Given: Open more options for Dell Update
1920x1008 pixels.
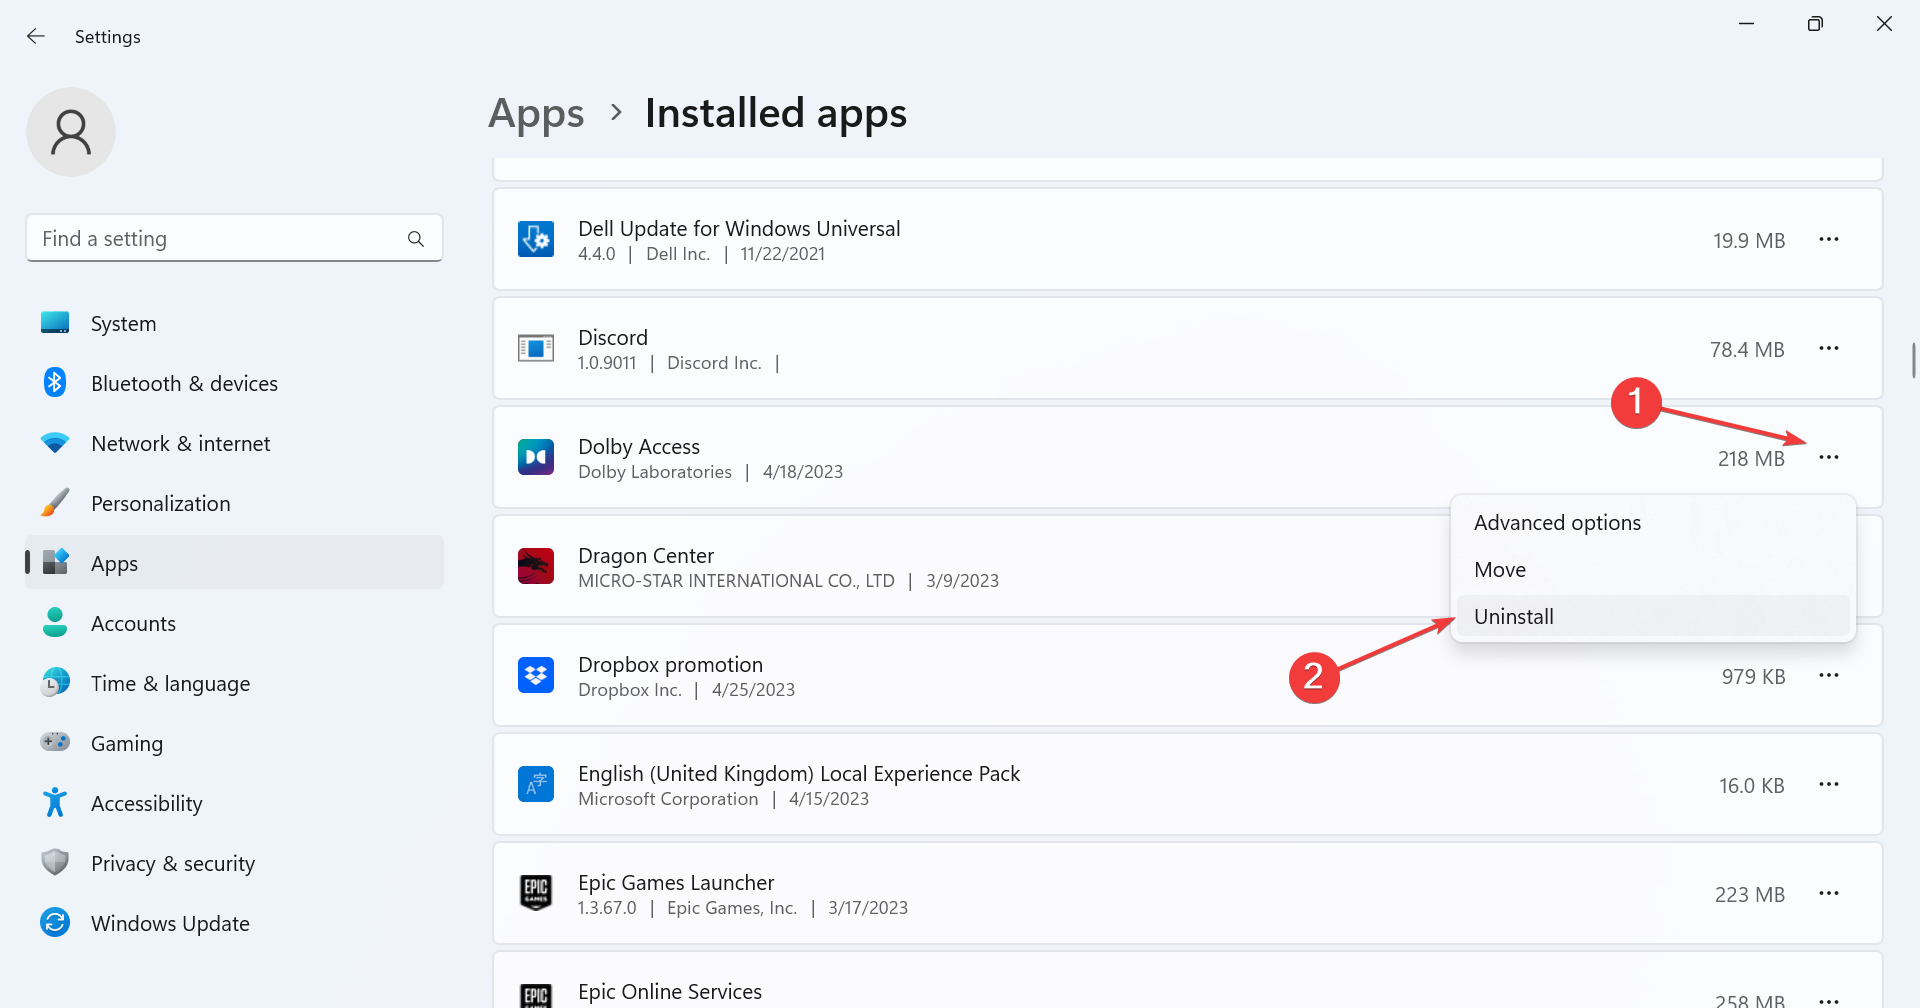Looking at the screenshot, I should click(x=1829, y=240).
